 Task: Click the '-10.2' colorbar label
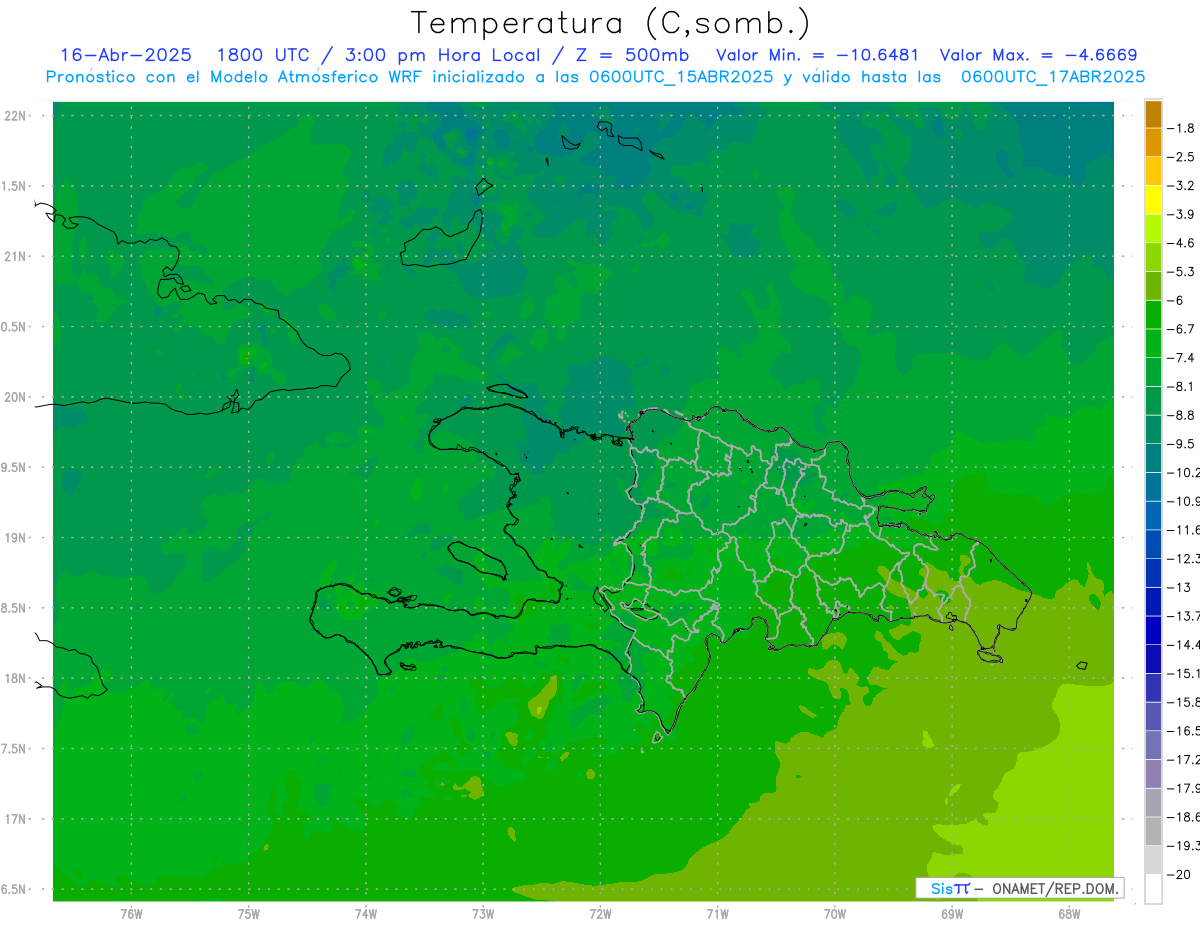[1184, 472]
